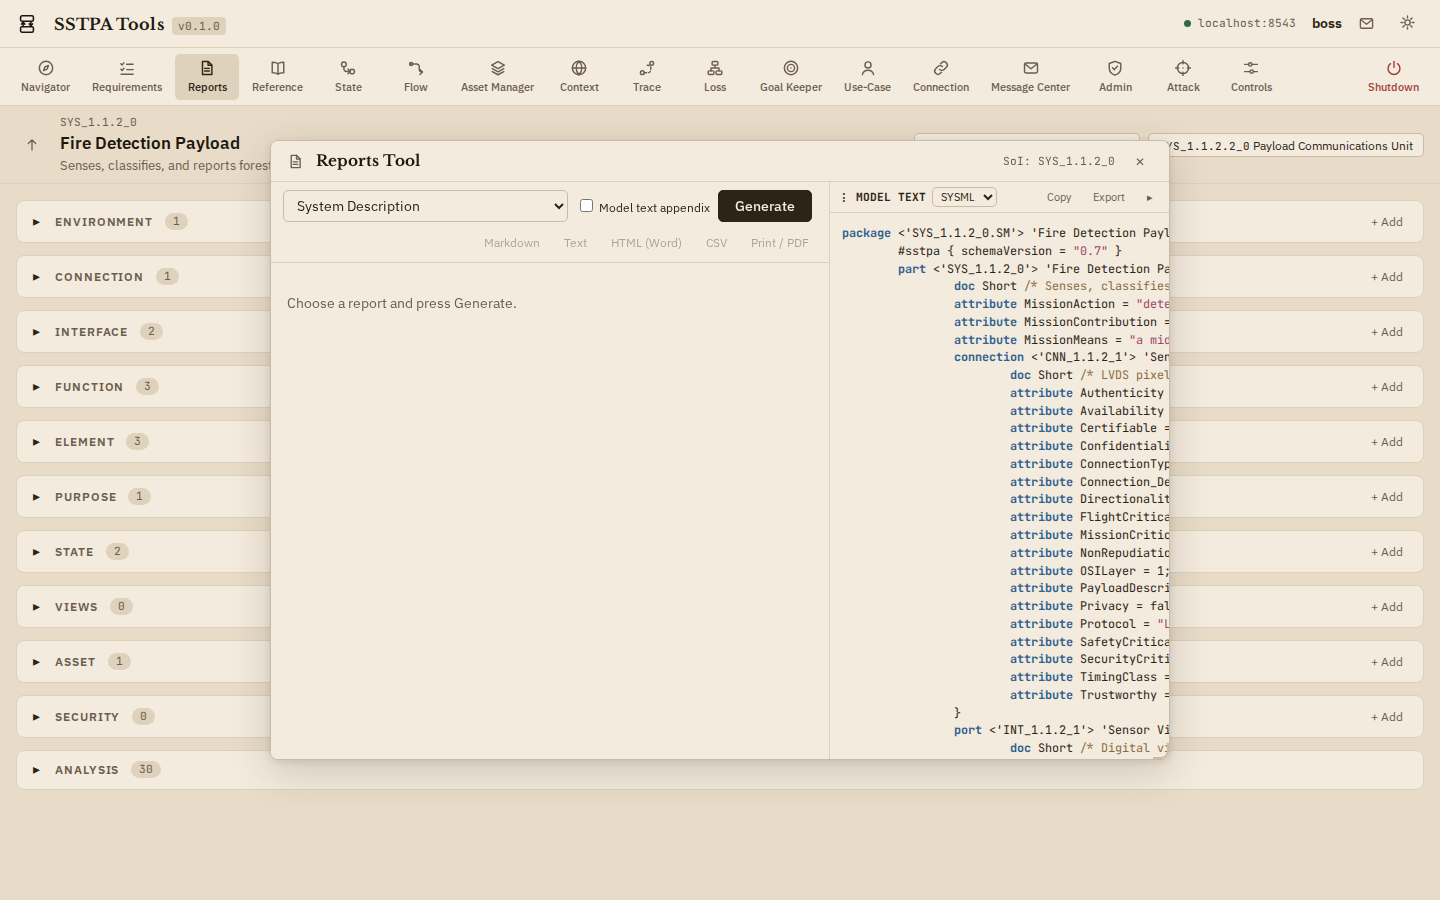The height and width of the screenshot is (900, 1440).
Task: Click the Shutdown power icon
Action: tap(1393, 68)
